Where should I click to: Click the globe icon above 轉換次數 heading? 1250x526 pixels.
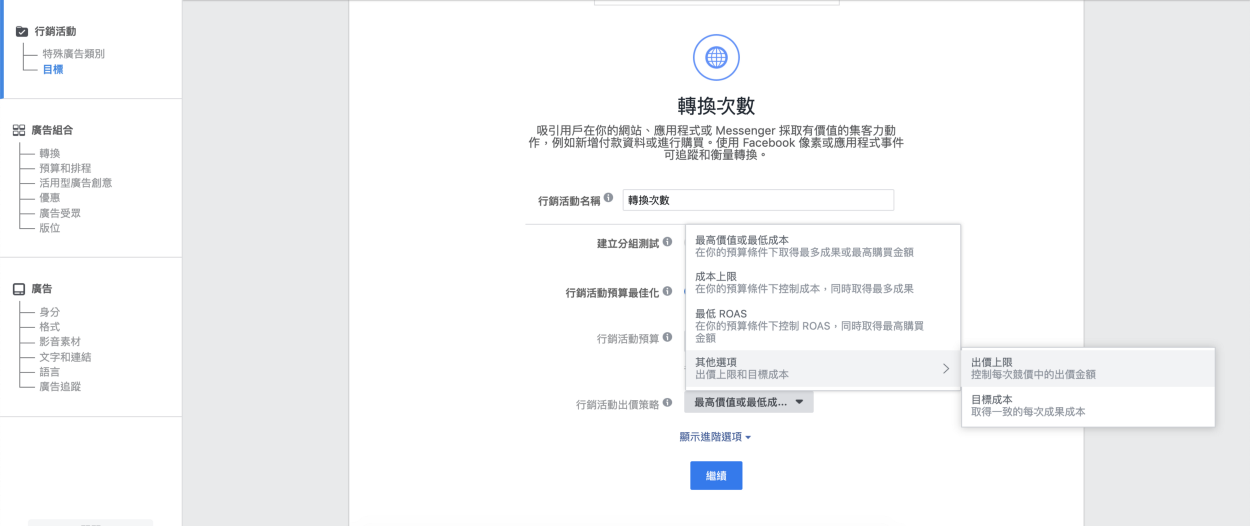716,58
